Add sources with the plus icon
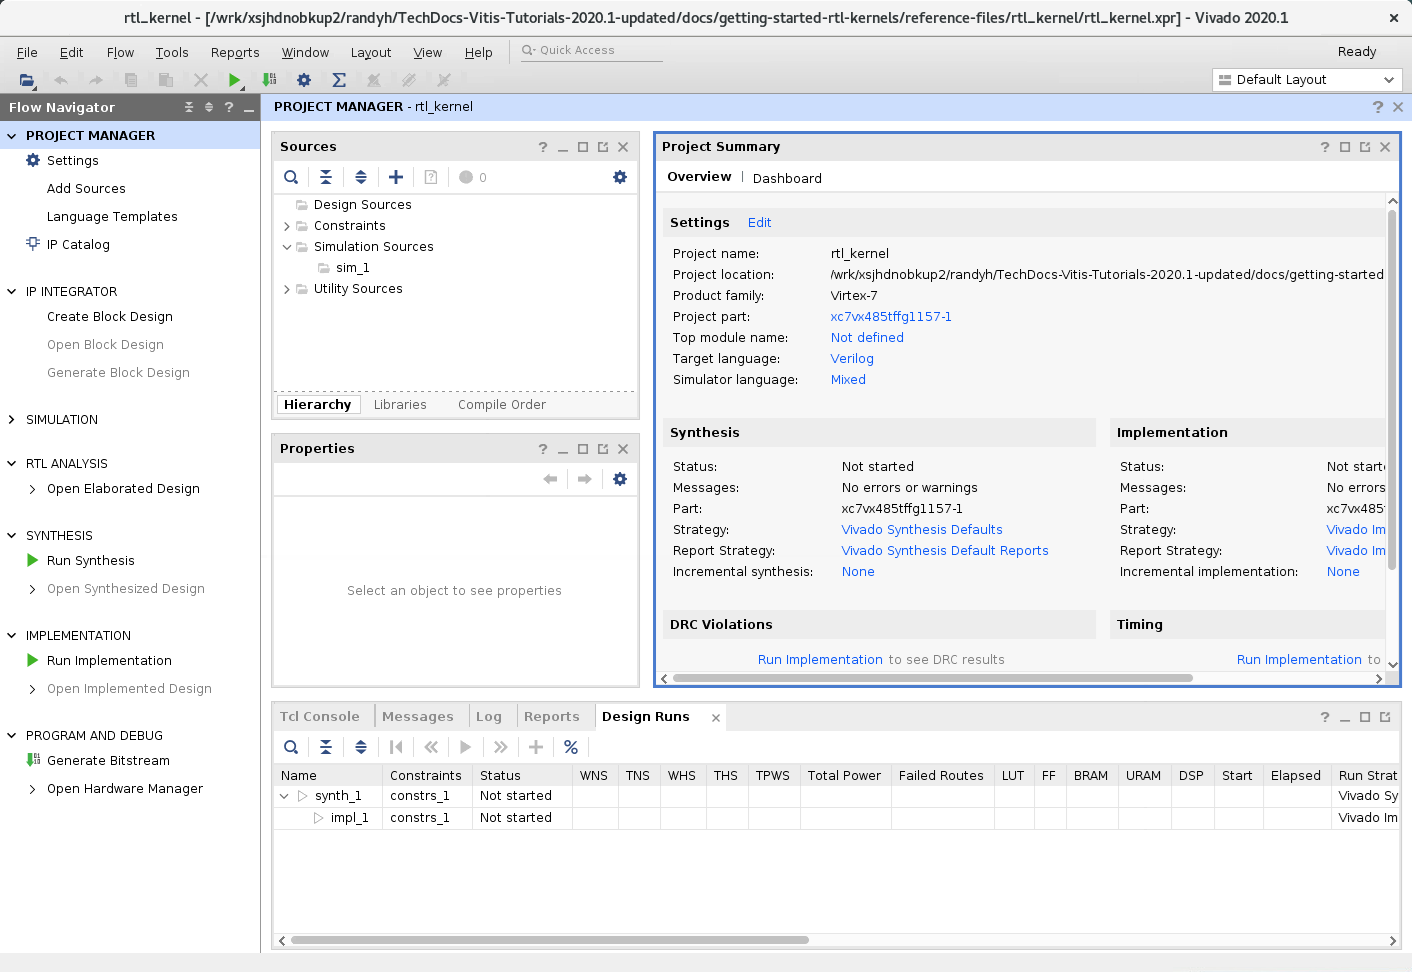 point(396,177)
